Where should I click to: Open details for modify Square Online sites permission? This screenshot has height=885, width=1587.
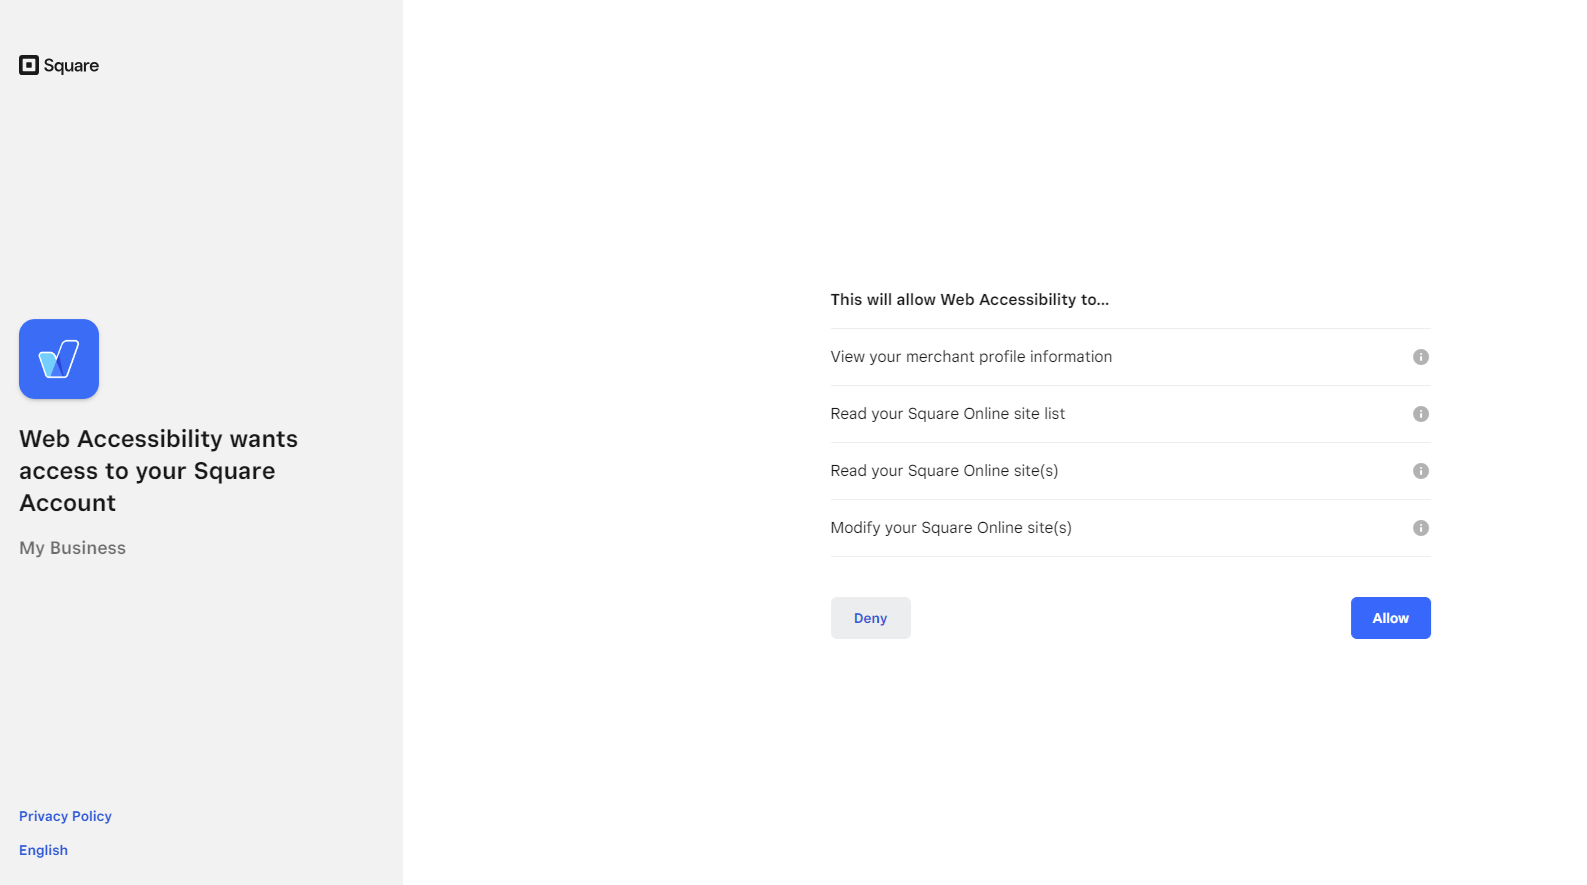[1421, 528]
